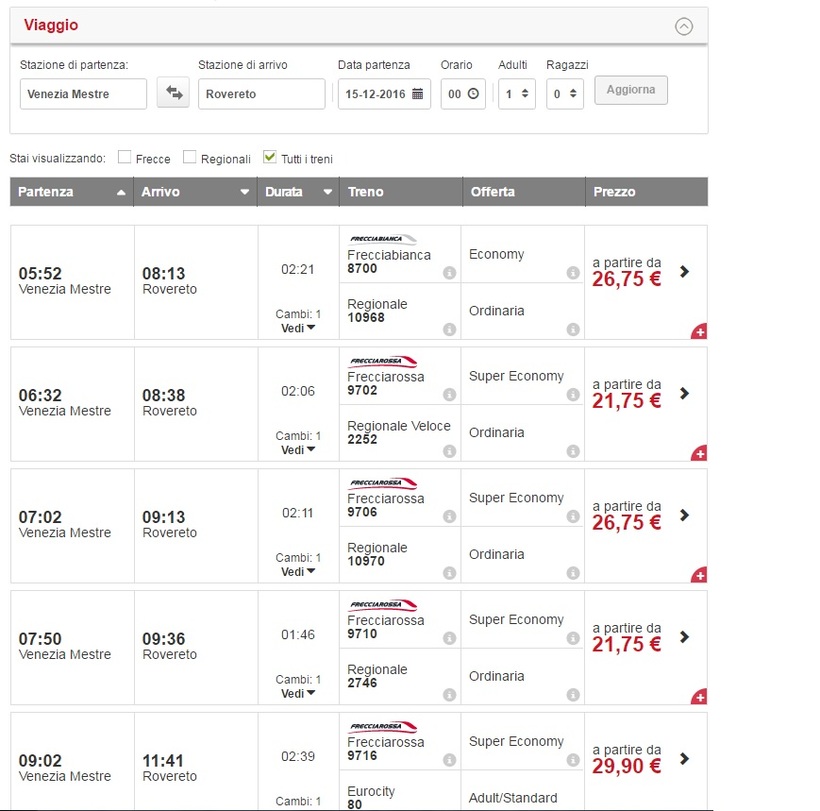Click red plus icon on 07:50 trip

coord(699,697)
